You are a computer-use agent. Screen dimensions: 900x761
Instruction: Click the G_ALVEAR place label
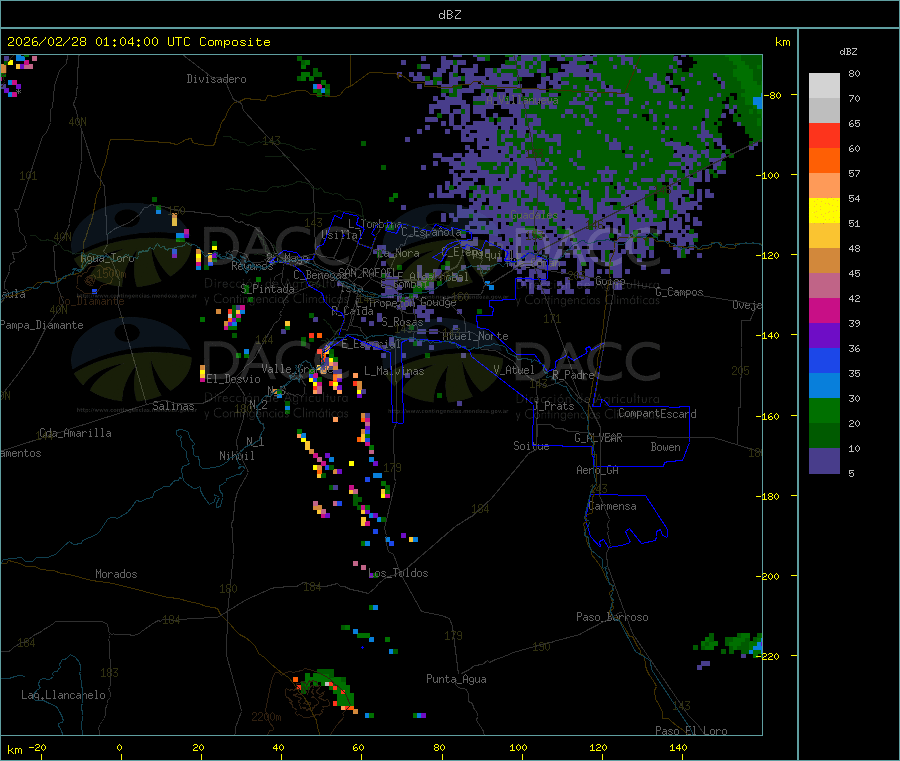click(598, 438)
